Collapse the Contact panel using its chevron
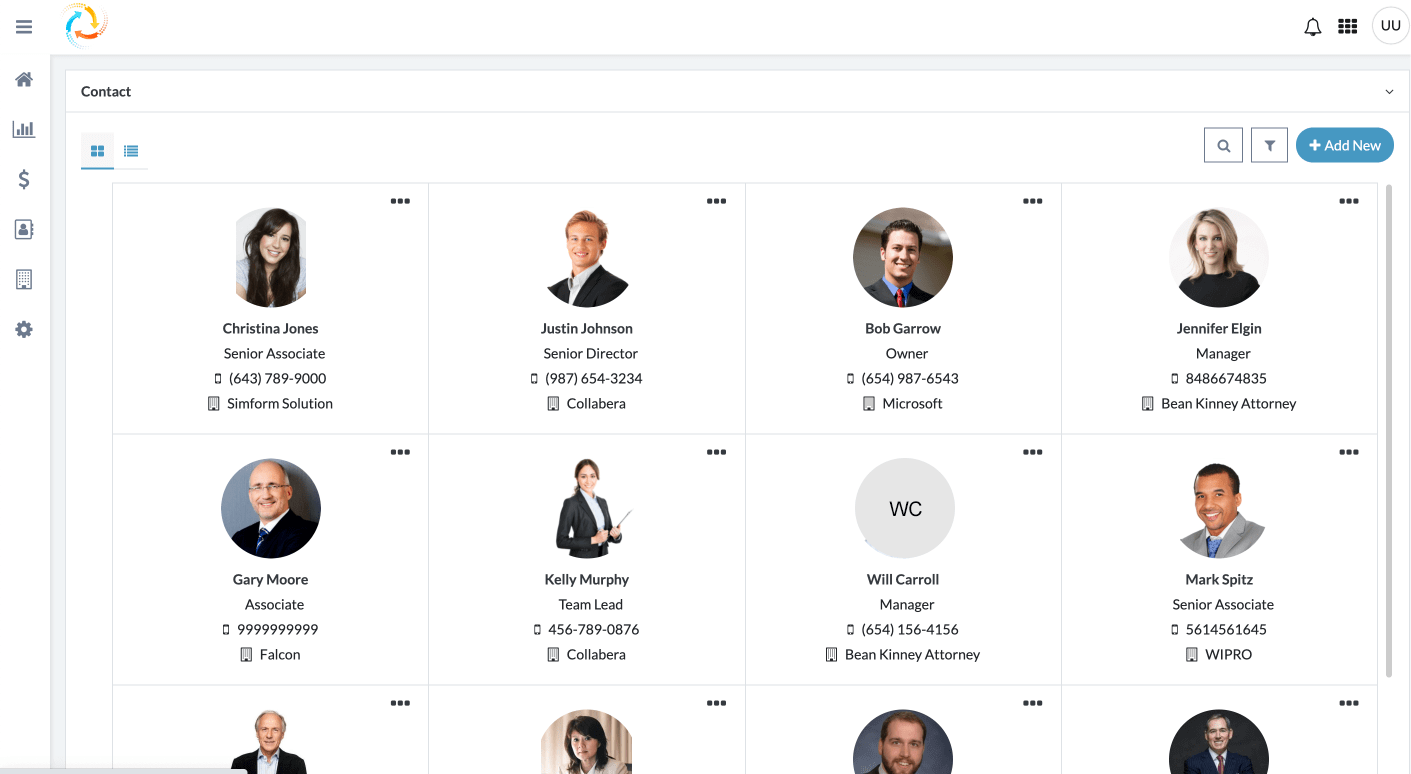This screenshot has height=774, width=1411. (1389, 91)
